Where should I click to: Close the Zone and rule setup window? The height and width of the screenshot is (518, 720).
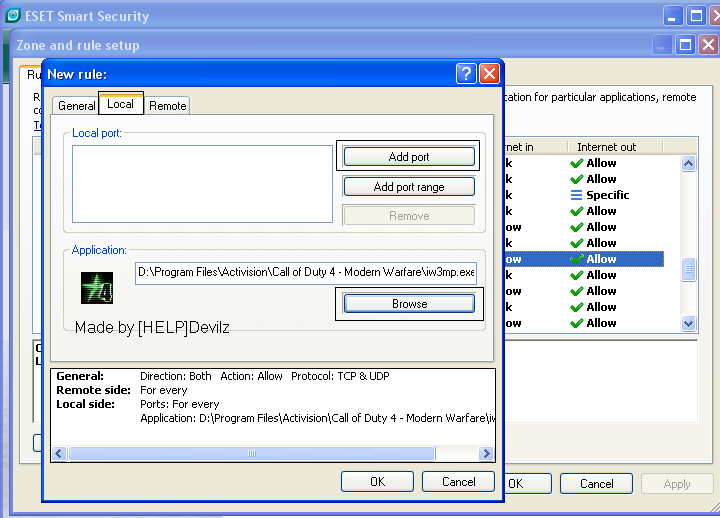(709, 45)
